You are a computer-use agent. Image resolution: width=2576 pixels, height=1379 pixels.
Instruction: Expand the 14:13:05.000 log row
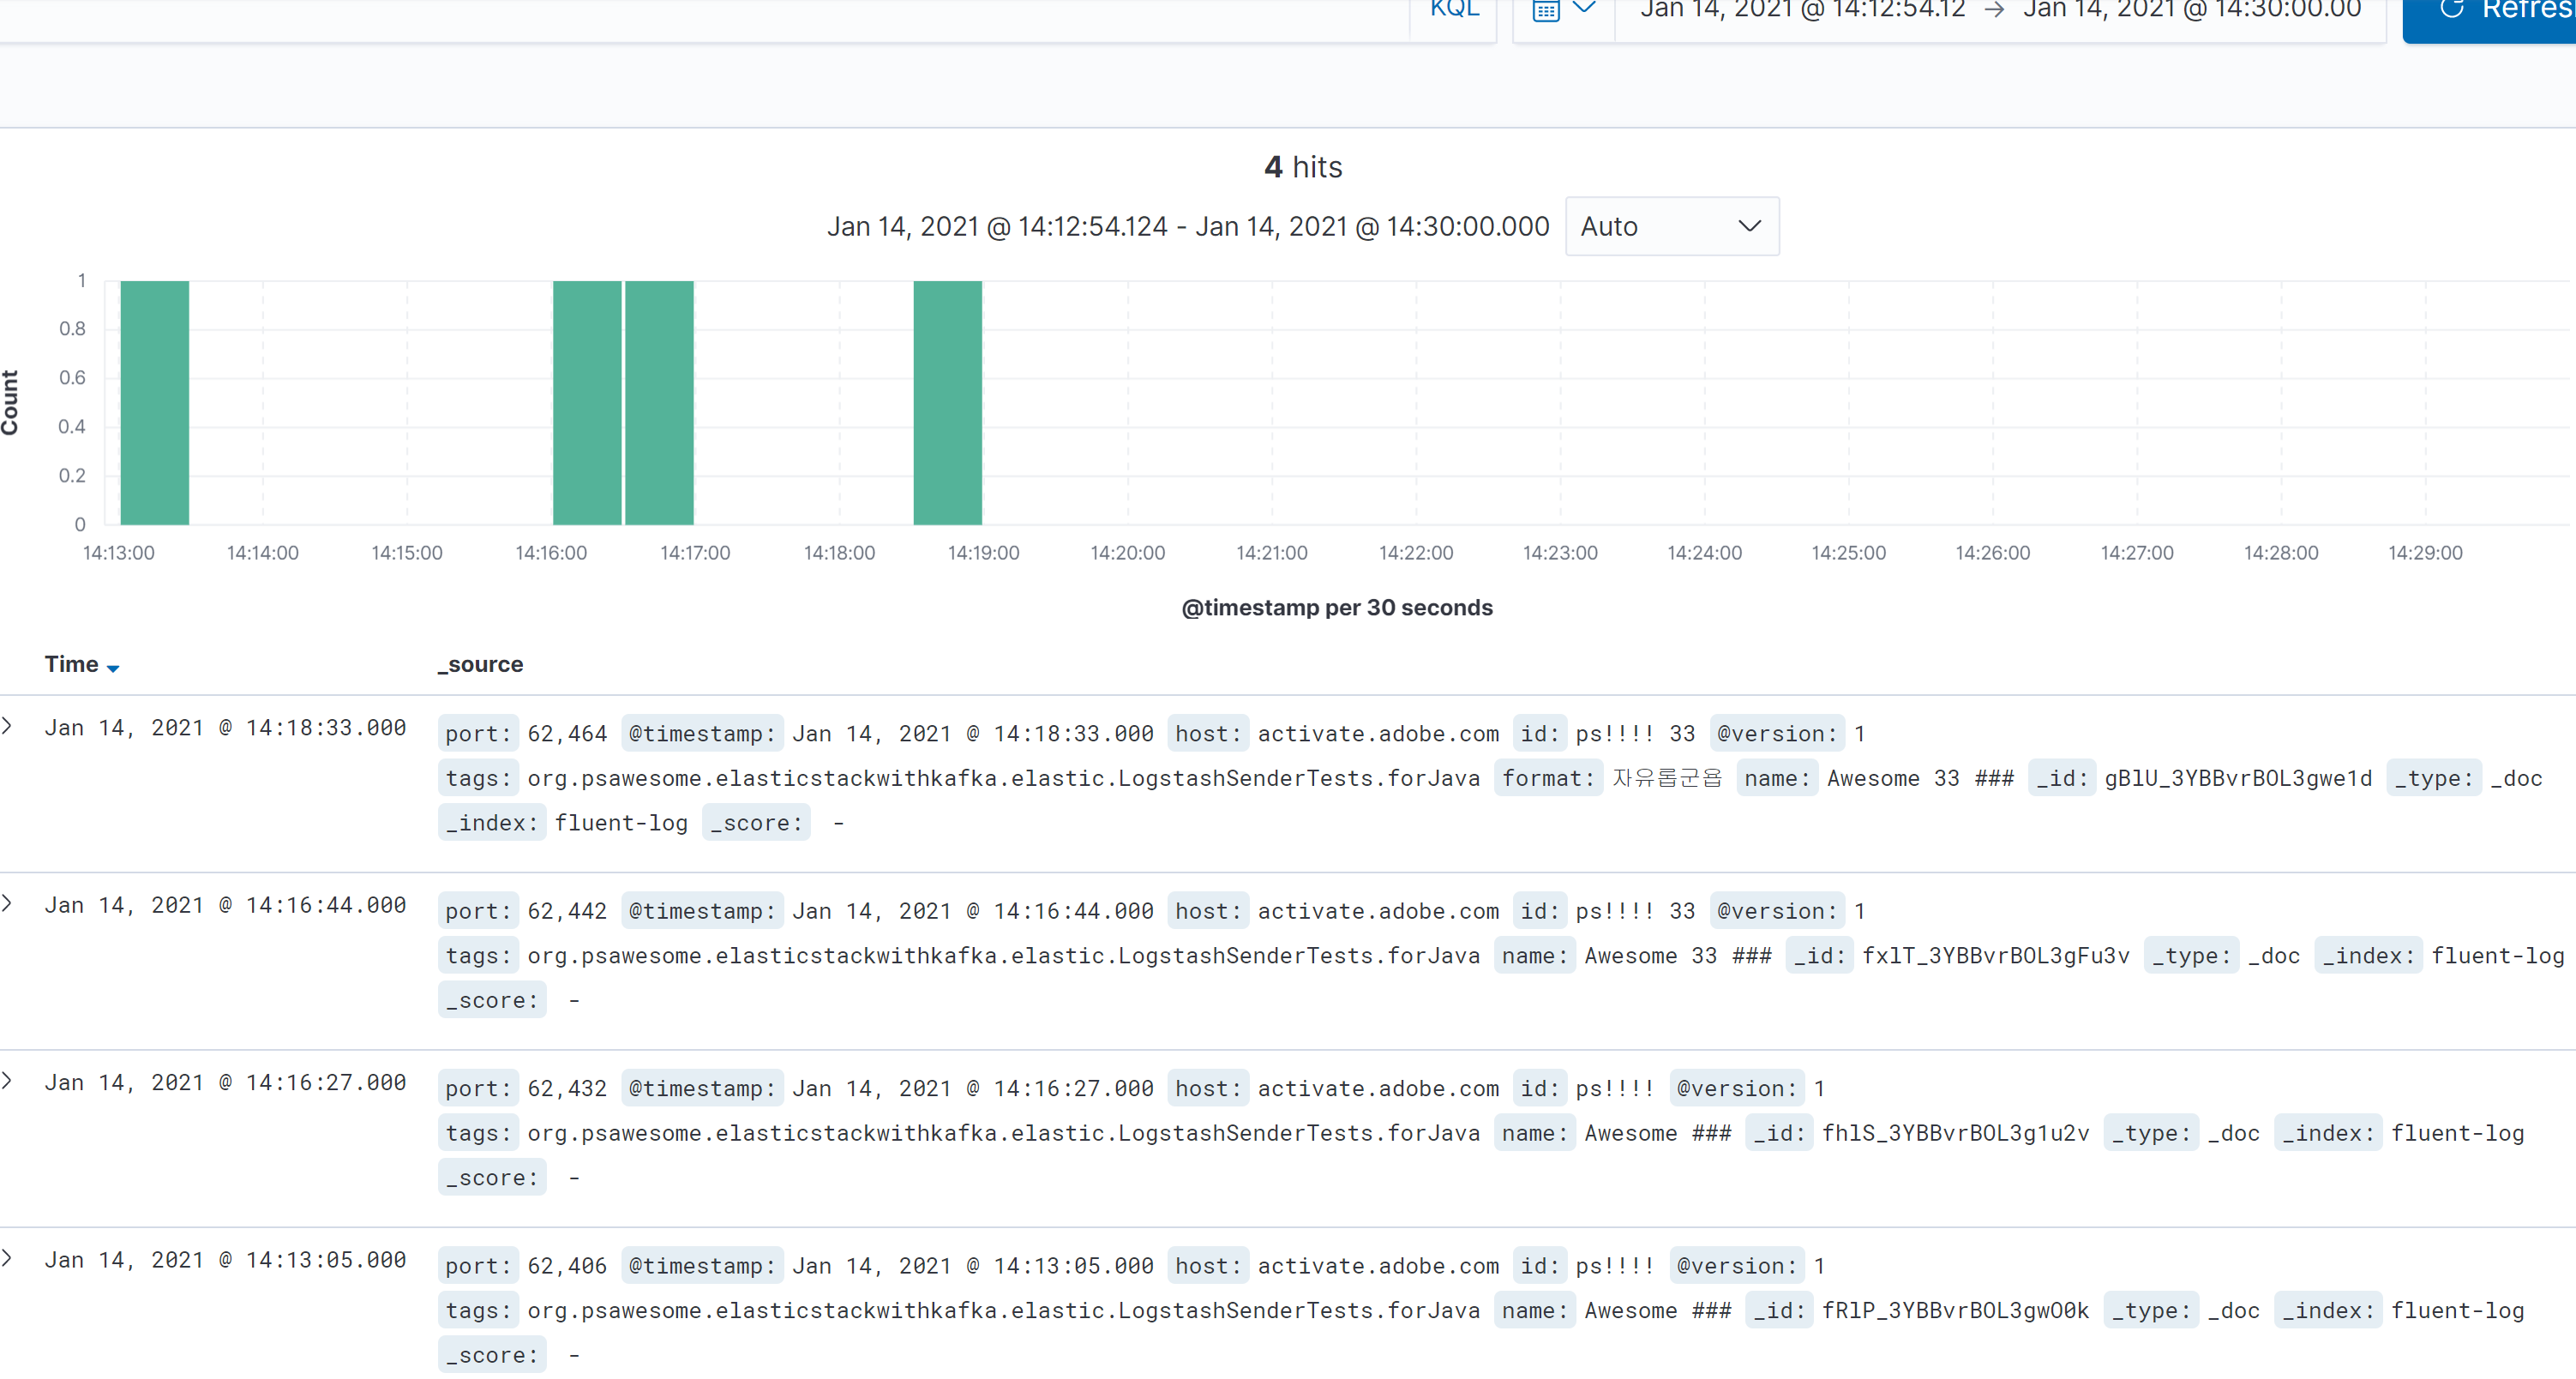[8, 1259]
